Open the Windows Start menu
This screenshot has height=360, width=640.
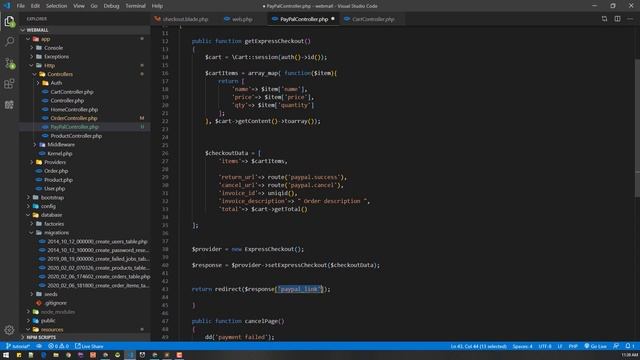(6, 355)
